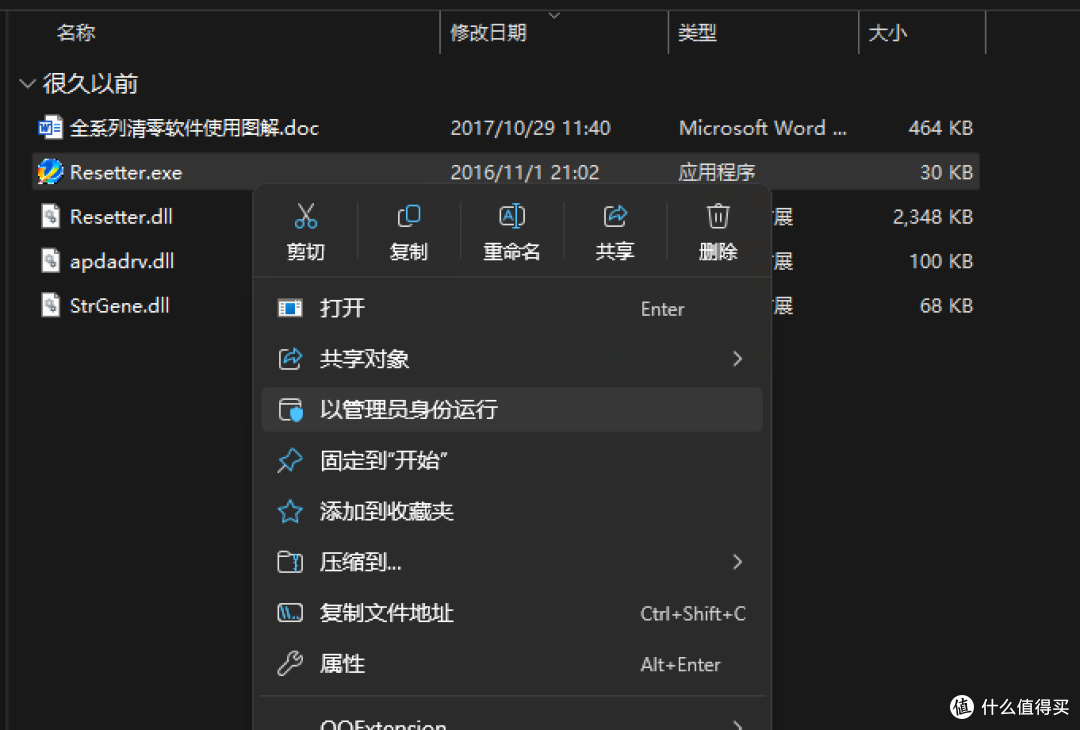1080x730 pixels.
Task: Select 固定到"开始" menu entry
Action: click(x=512, y=461)
